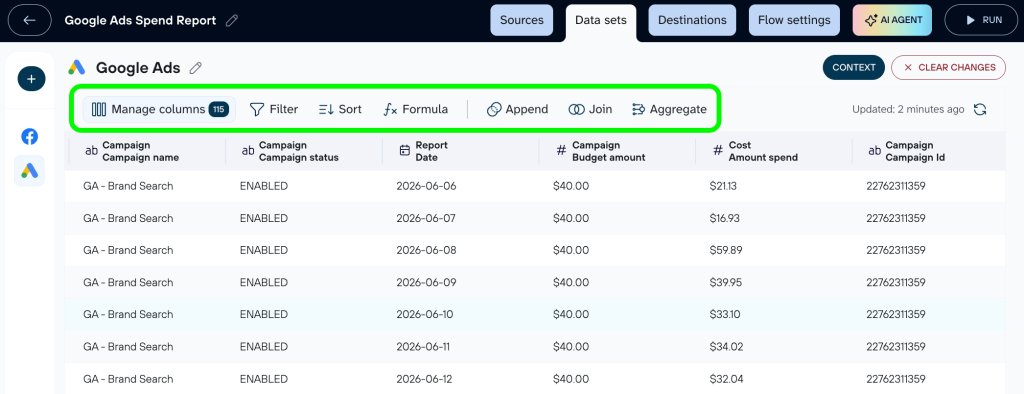Click the Campaign name column header

[148, 151]
